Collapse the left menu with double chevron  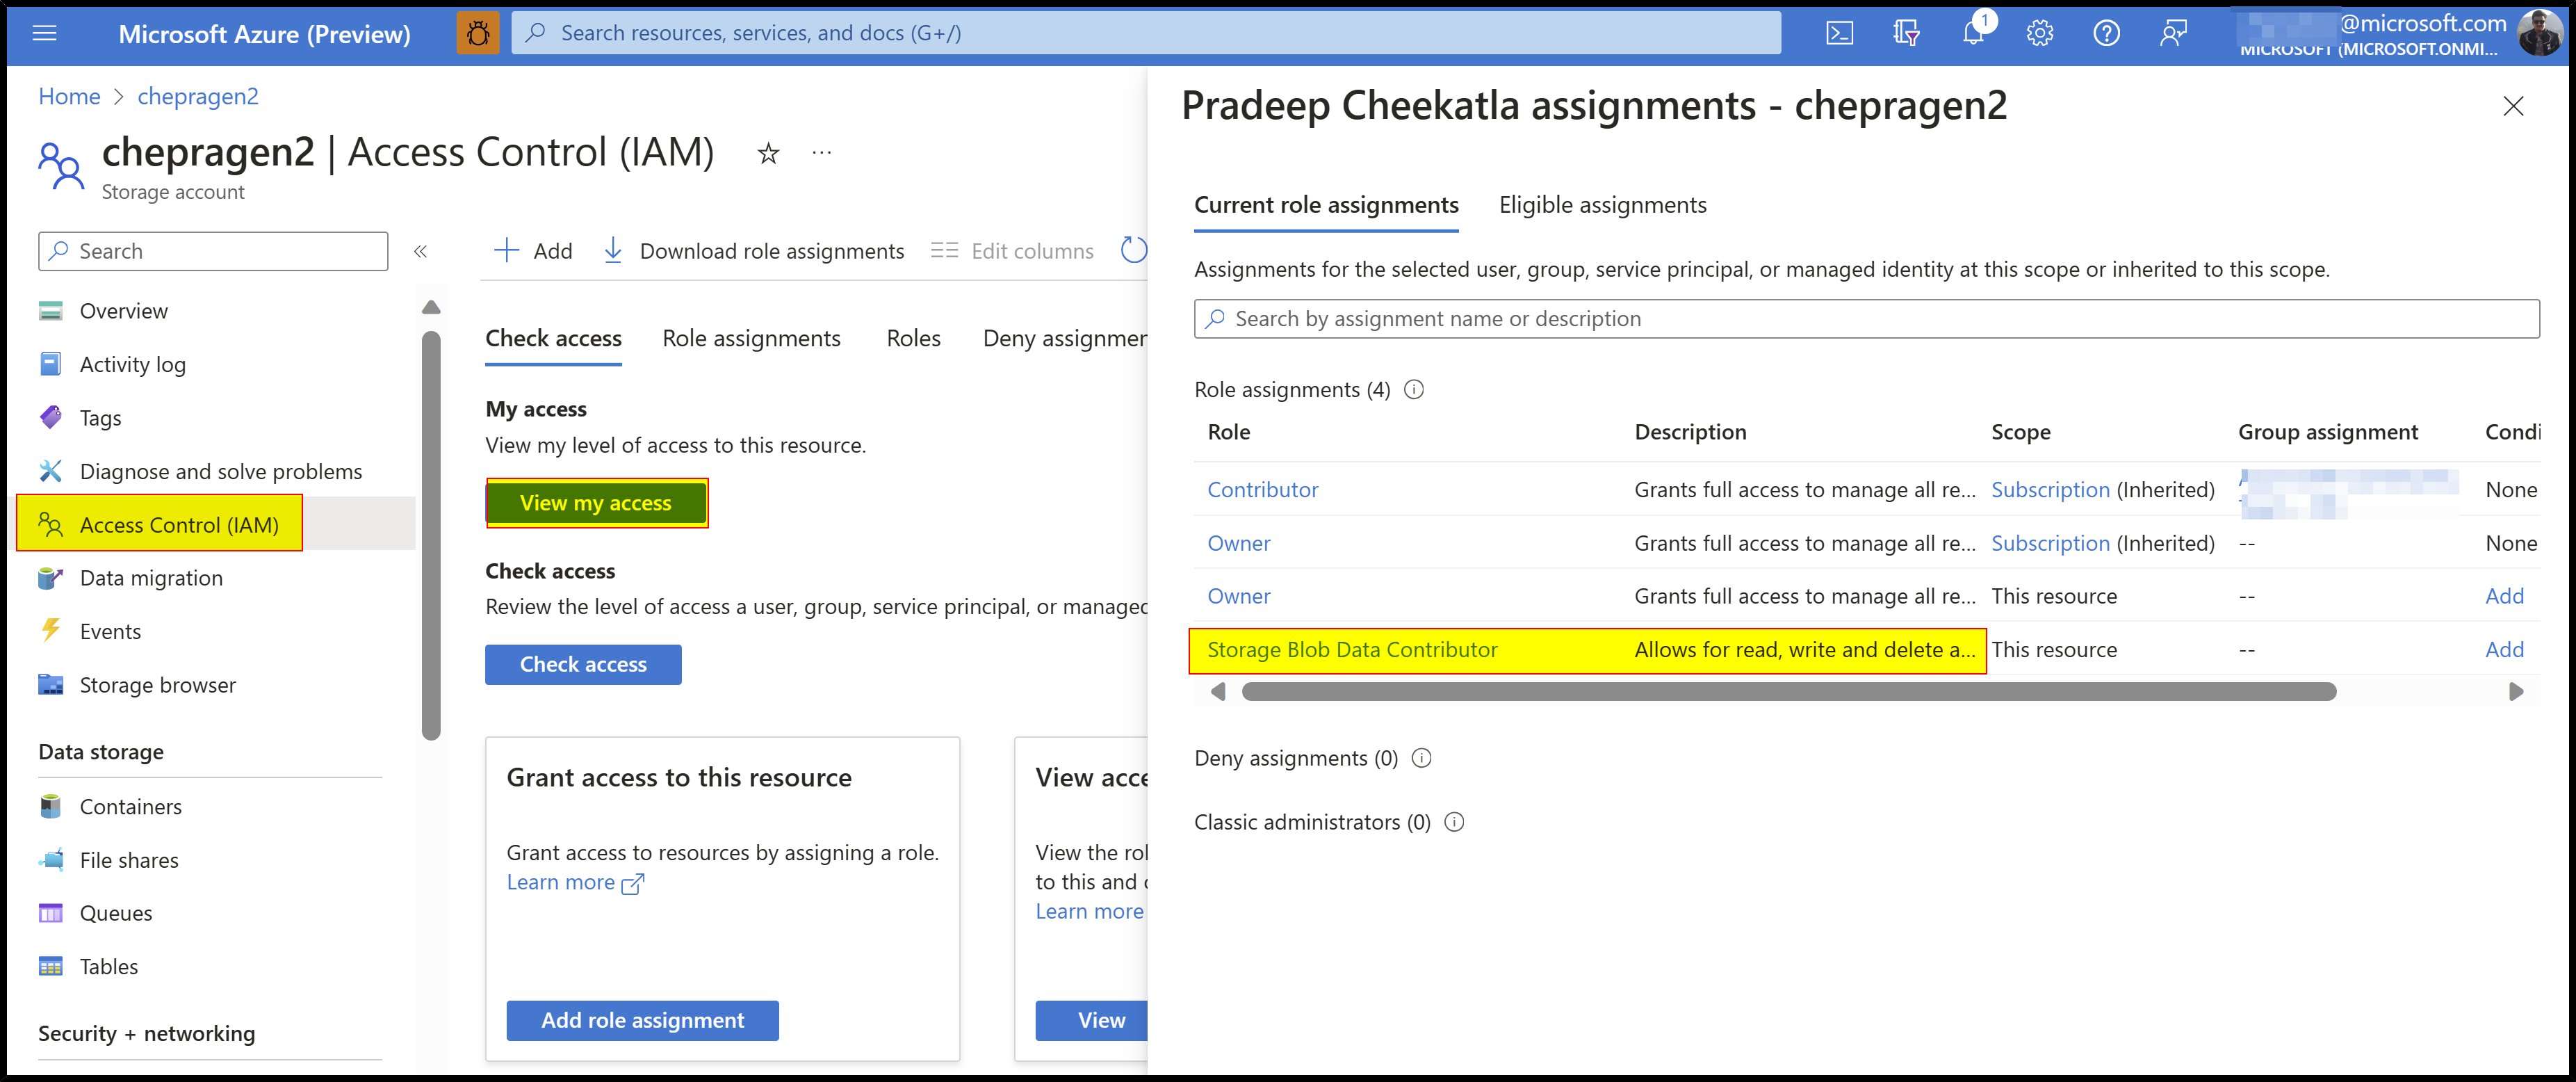click(x=420, y=251)
